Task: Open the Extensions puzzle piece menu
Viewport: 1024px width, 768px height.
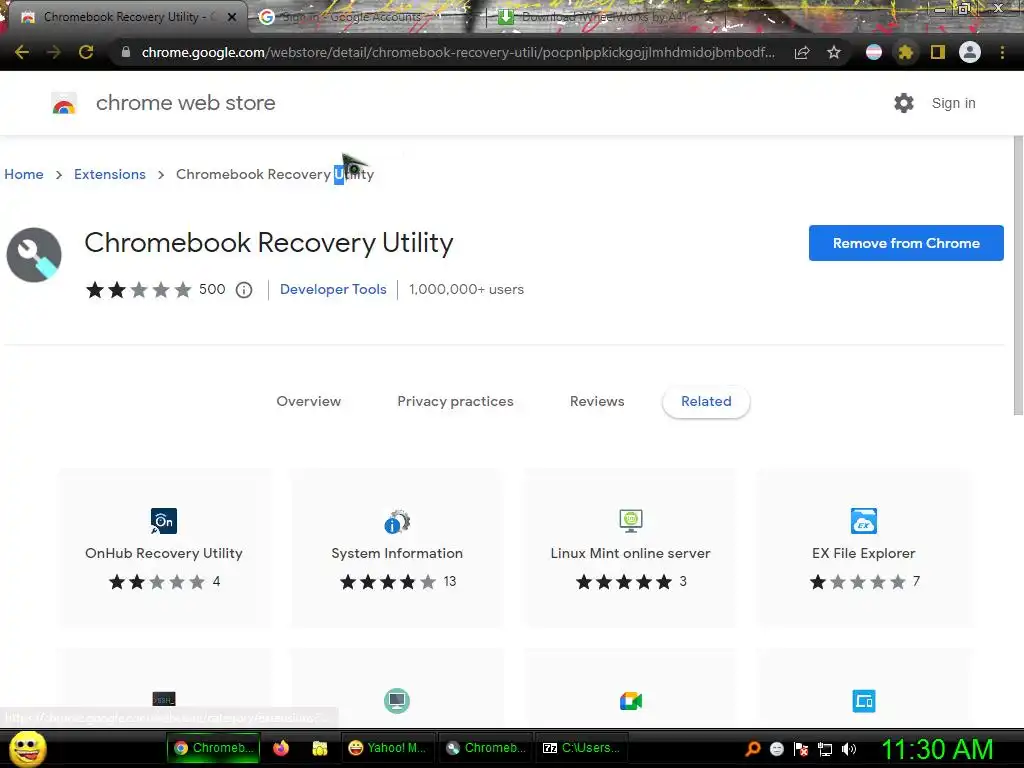Action: [905, 52]
